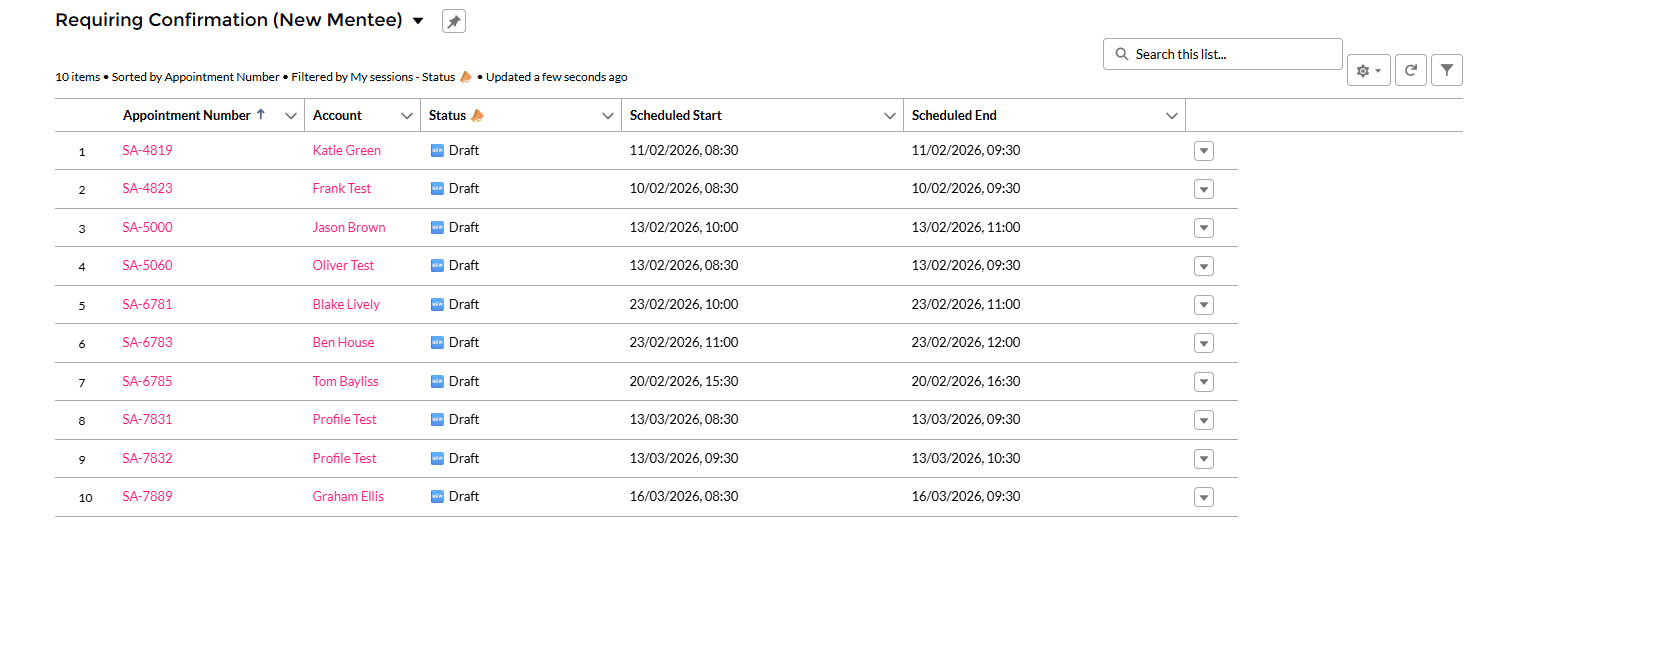Show actions for row SA-6785
Screen dimensions: 1677x649
1204,382
